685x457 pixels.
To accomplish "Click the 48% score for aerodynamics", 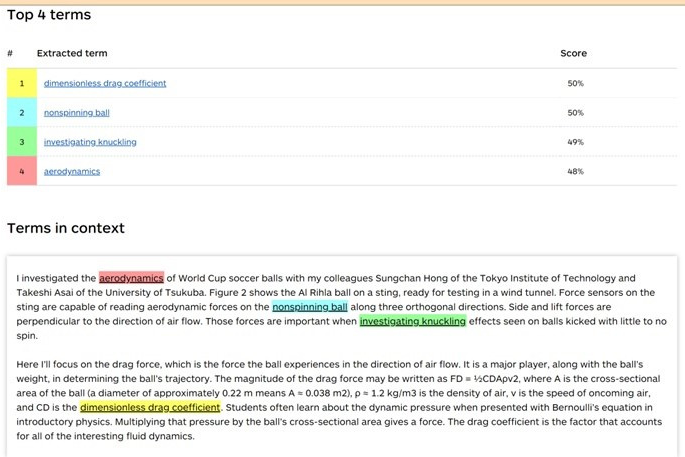I will coord(575,171).
